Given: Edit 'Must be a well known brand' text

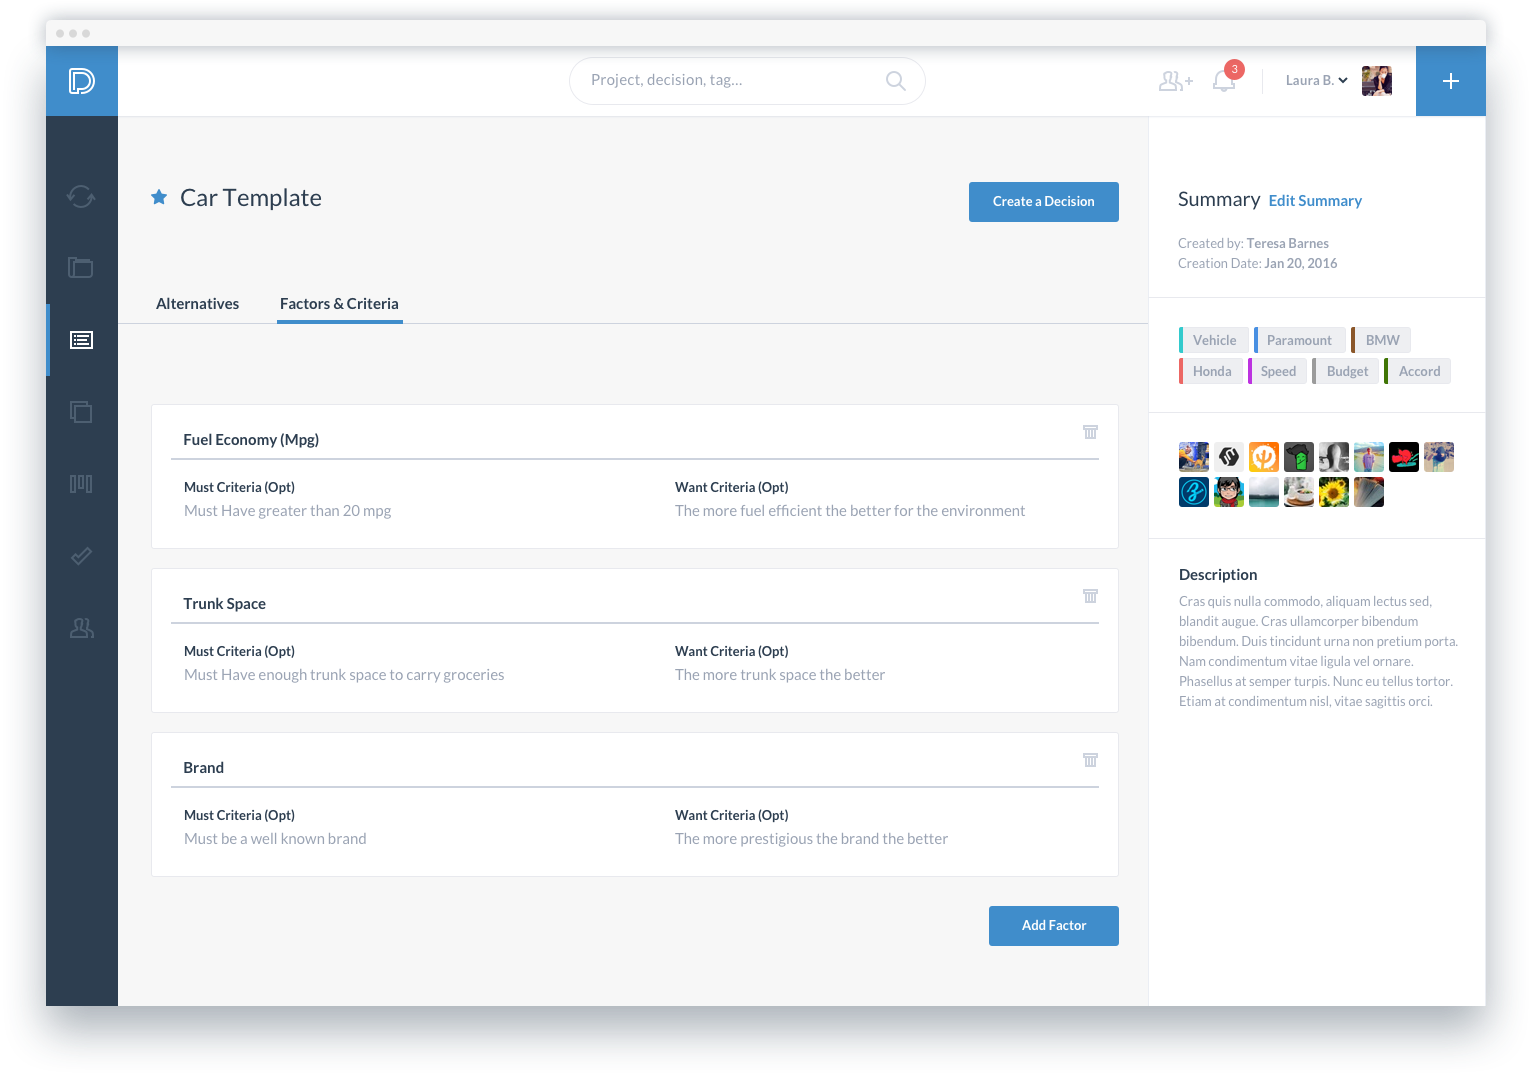Looking at the screenshot, I should (x=275, y=839).
